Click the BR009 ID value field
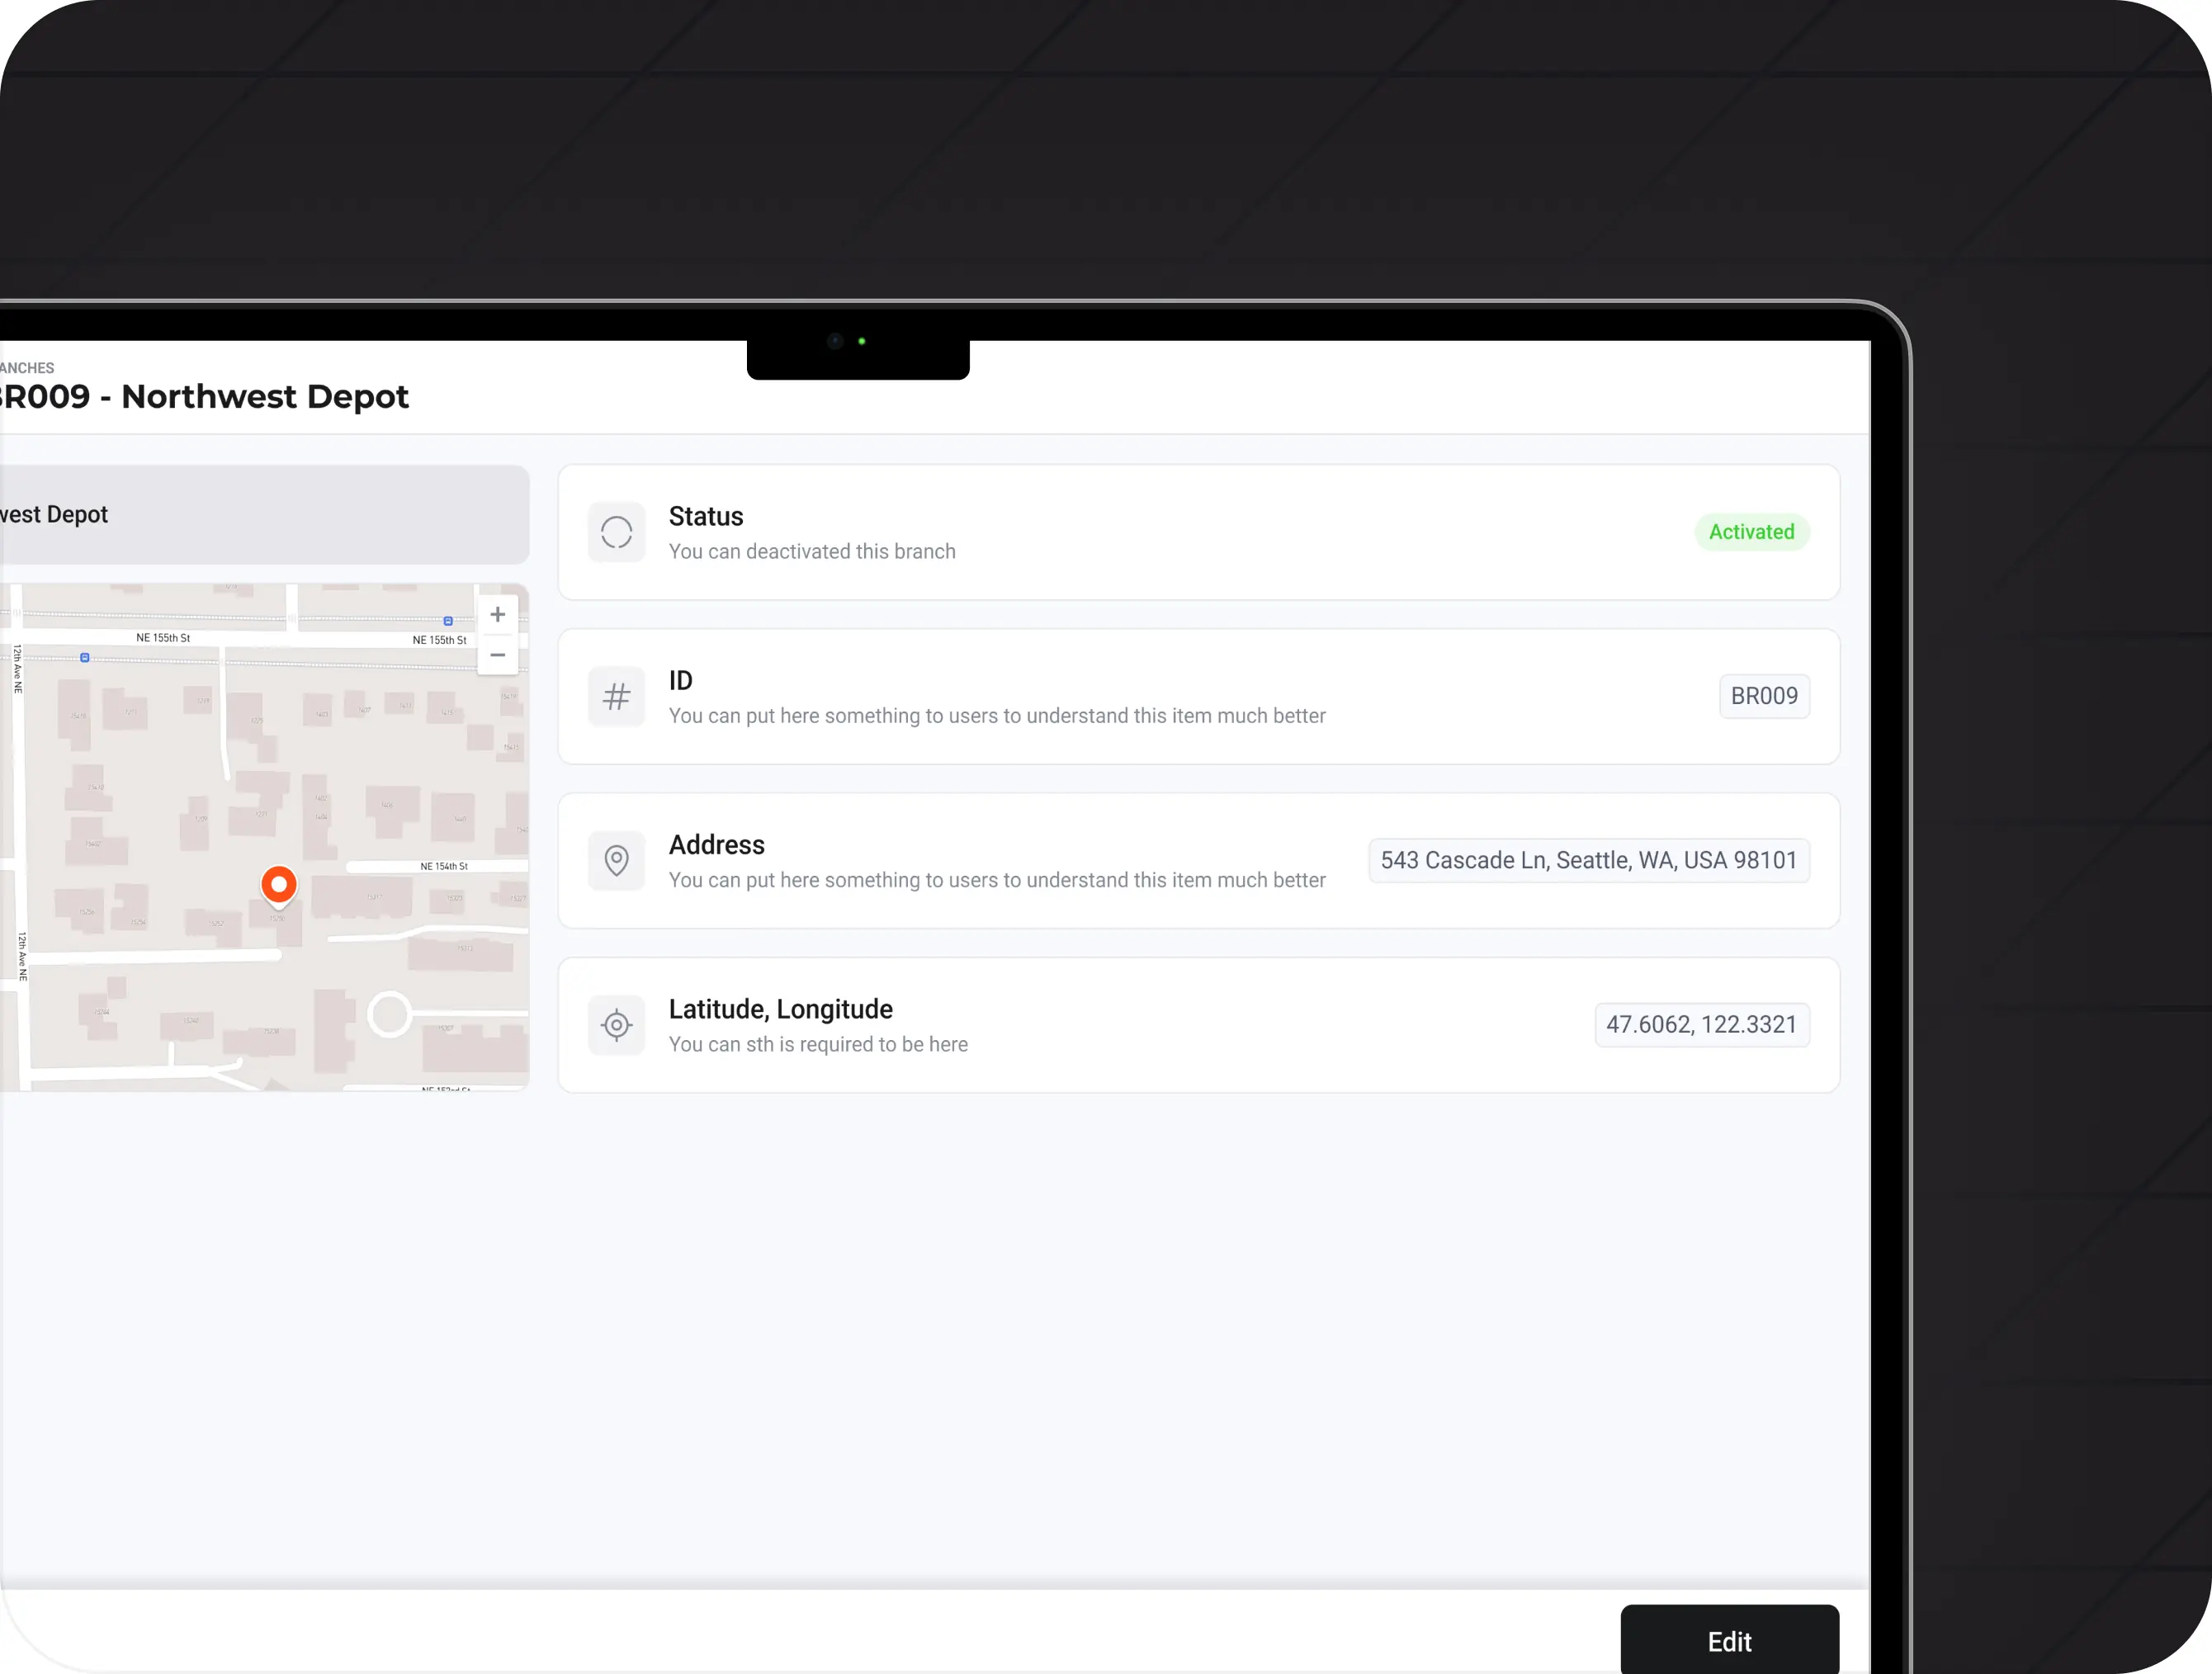The image size is (2212, 1674). pyautogui.click(x=1763, y=696)
